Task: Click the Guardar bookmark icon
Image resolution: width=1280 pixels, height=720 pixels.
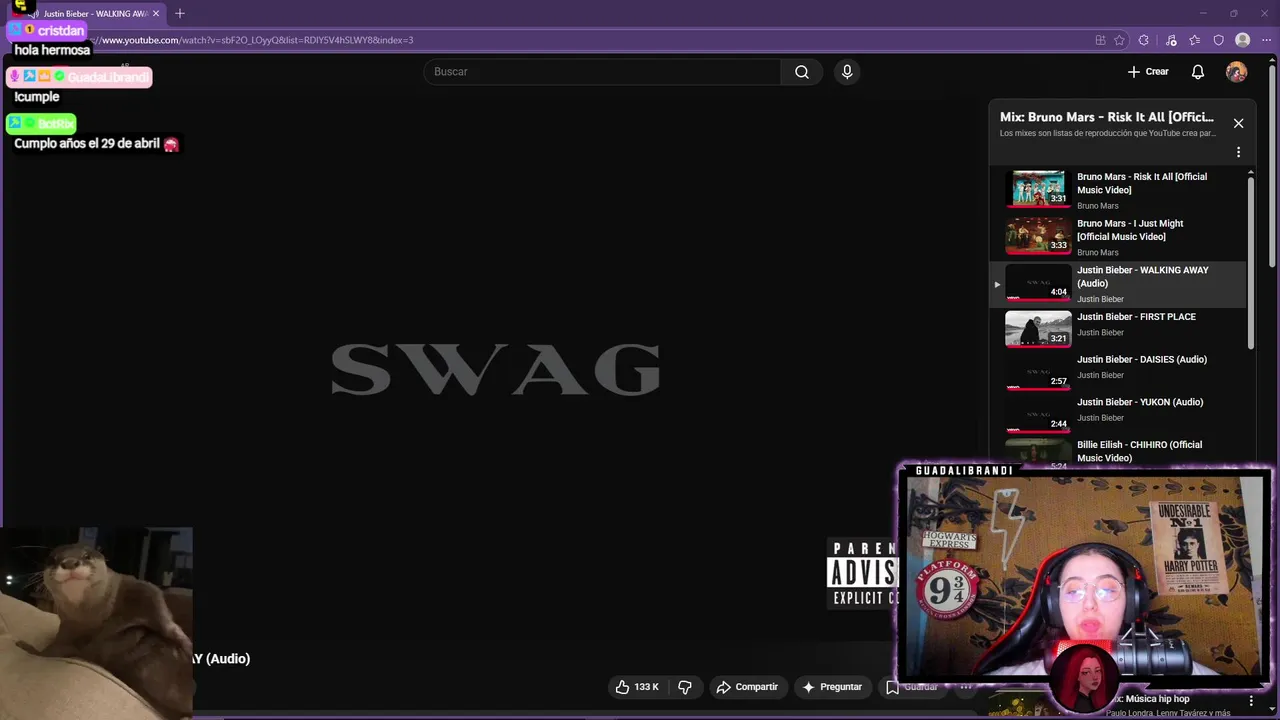Action: pos(891,687)
